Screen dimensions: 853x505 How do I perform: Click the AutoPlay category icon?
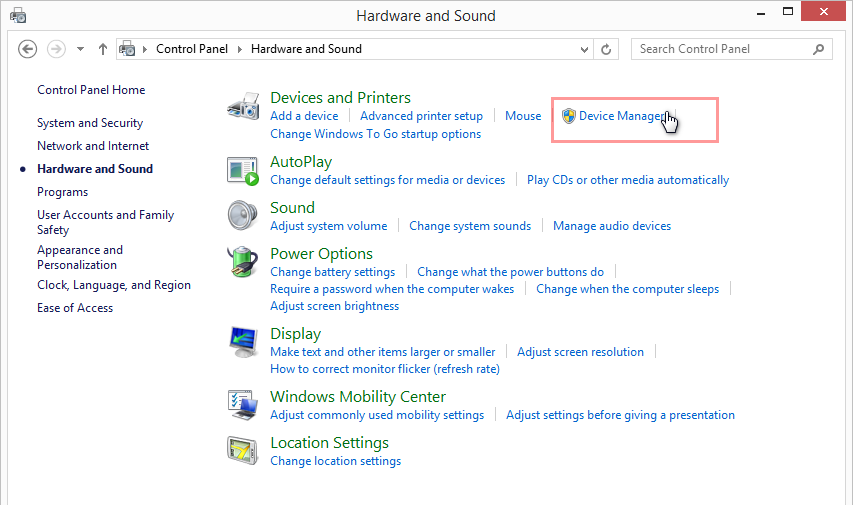[x=243, y=171]
